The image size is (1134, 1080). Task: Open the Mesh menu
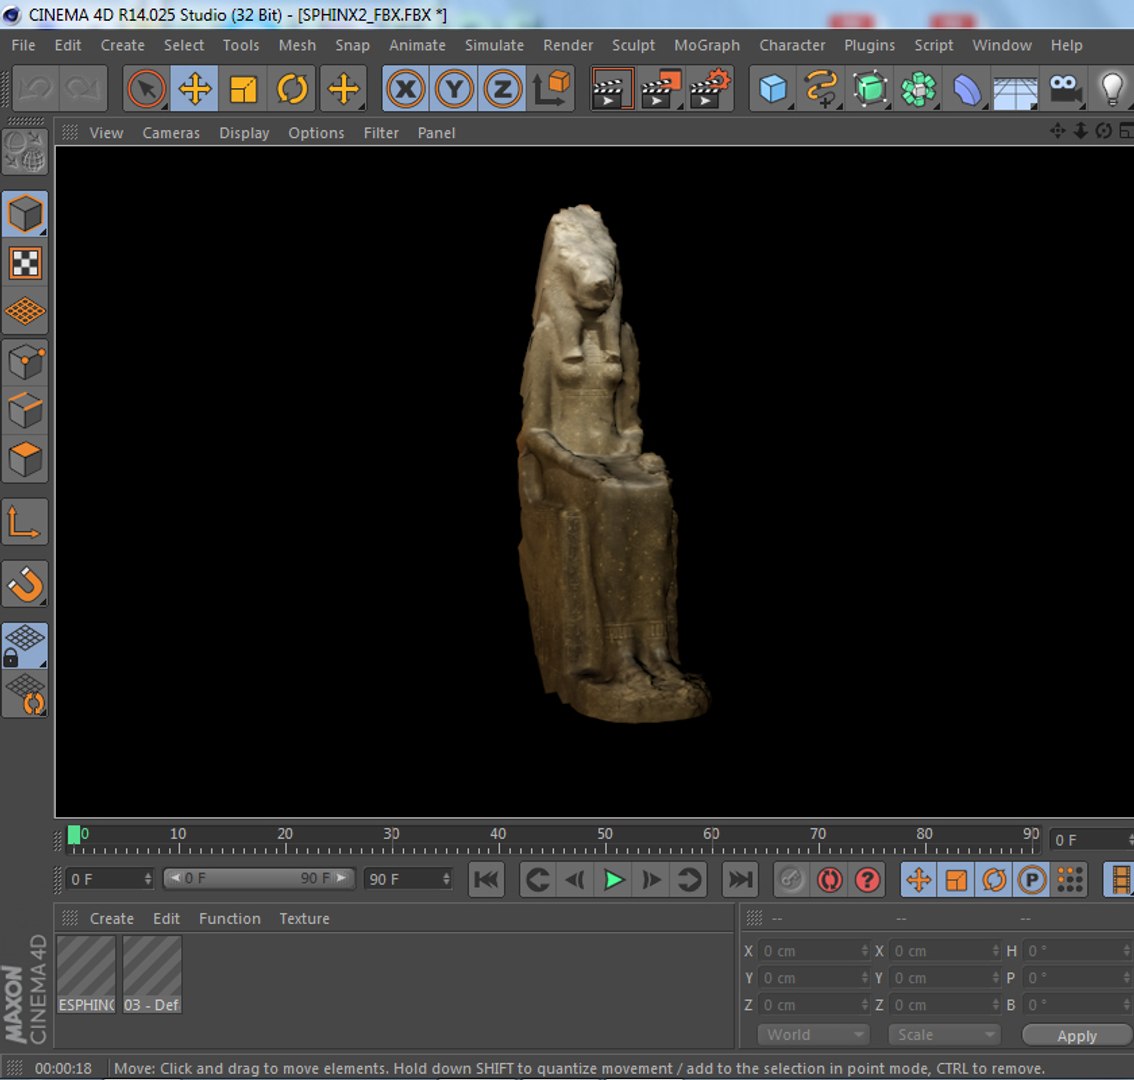tap(297, 45)
